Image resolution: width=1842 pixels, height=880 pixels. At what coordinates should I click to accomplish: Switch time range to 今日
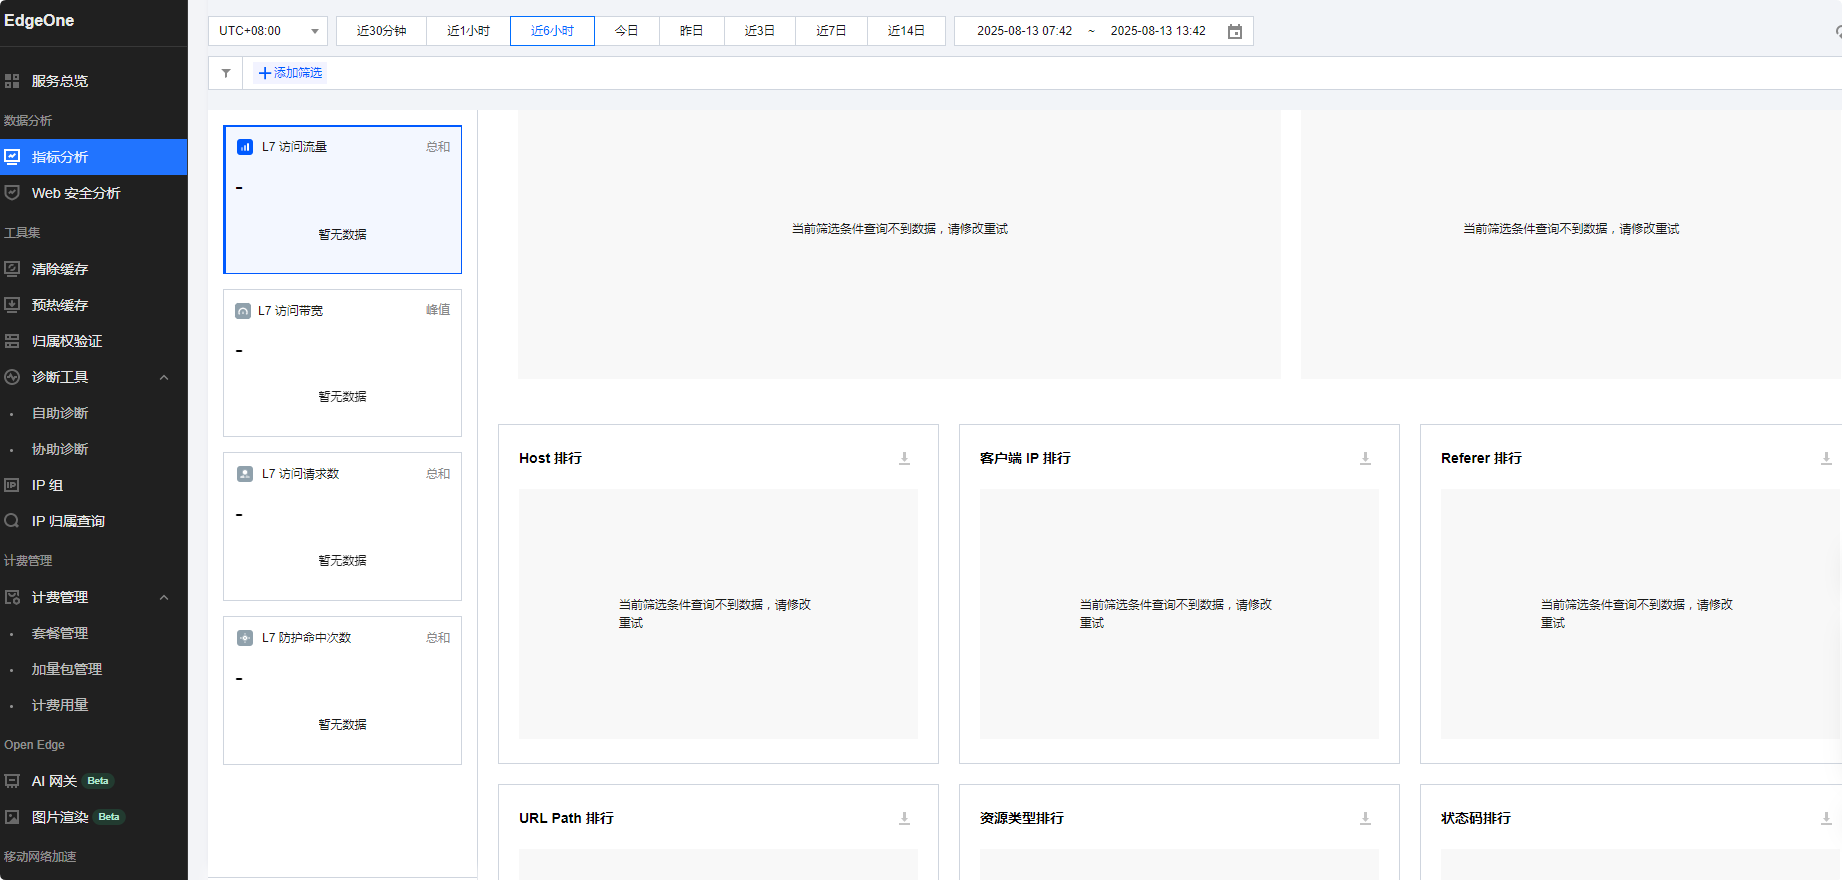point(627,31)
